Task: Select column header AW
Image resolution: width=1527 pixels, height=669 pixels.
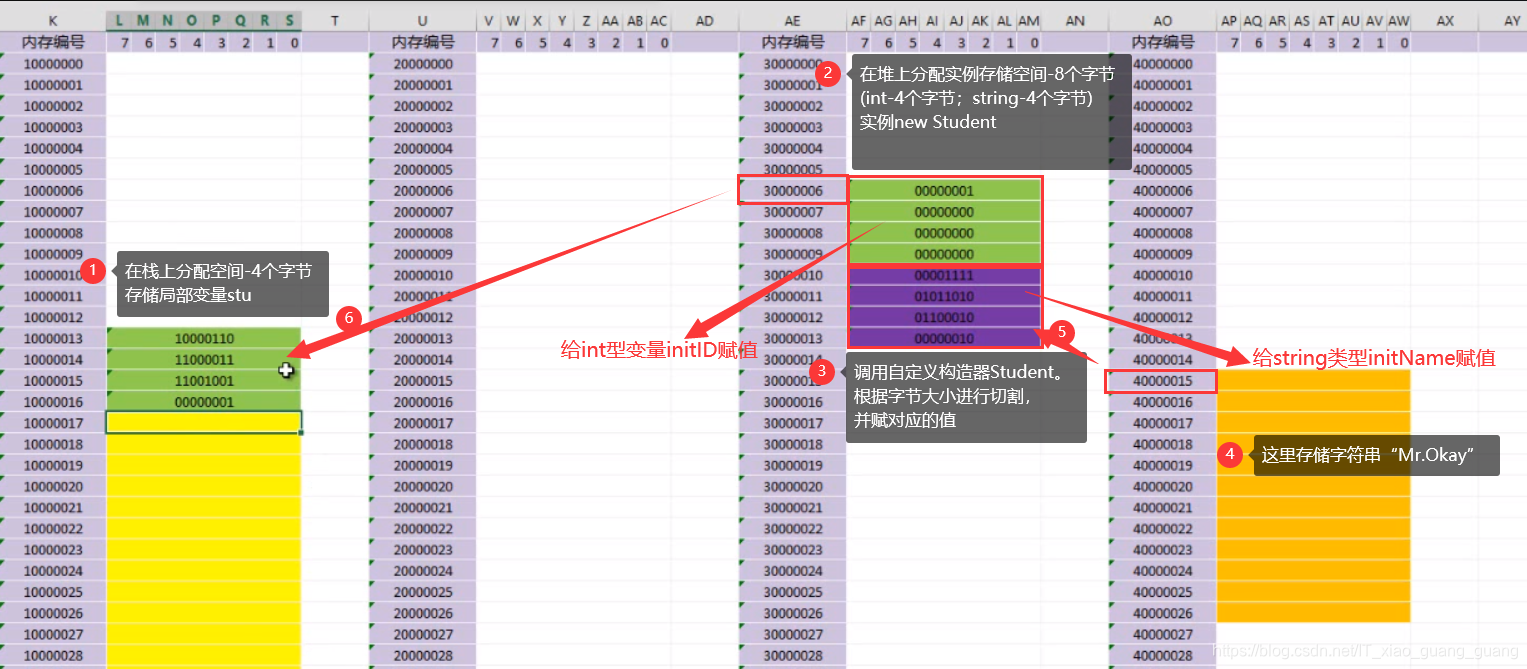Action: coord(1399,20)
